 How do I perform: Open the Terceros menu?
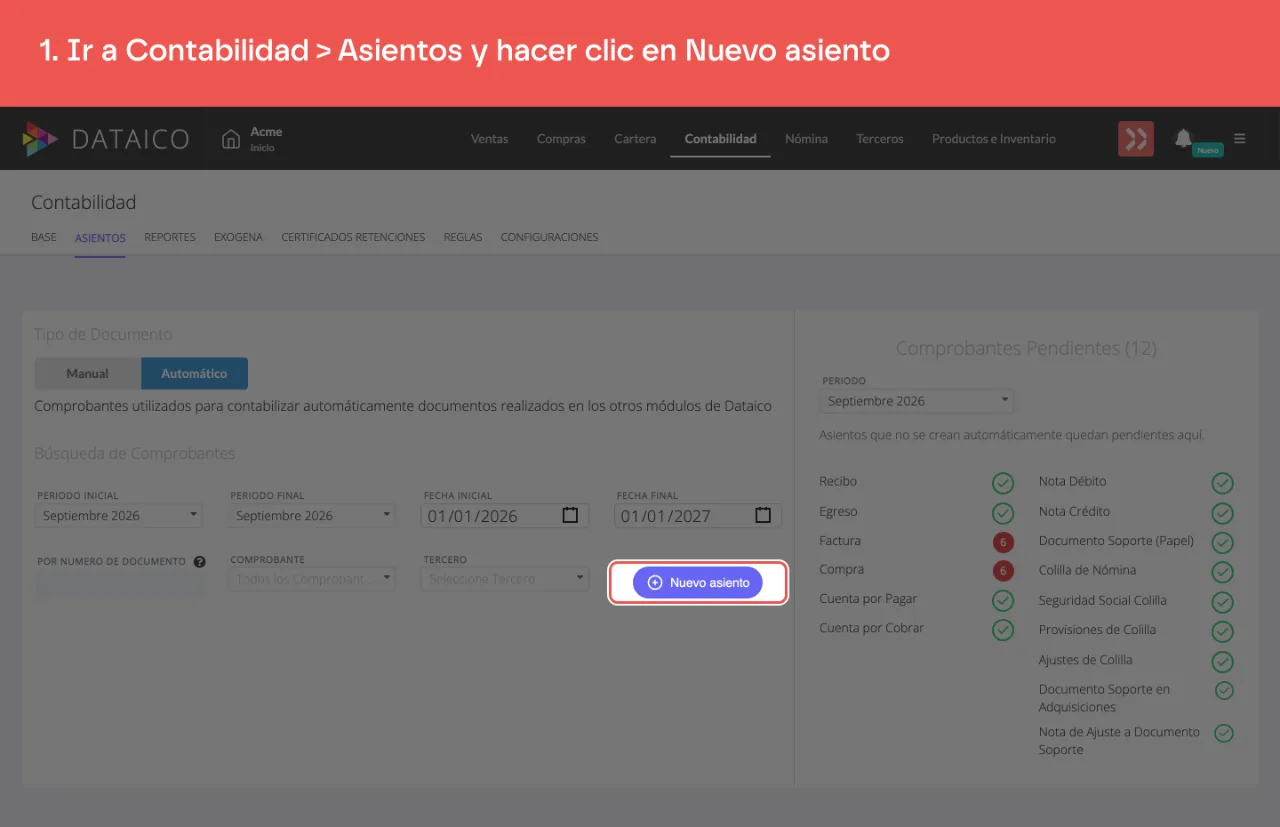pos(880,139)
